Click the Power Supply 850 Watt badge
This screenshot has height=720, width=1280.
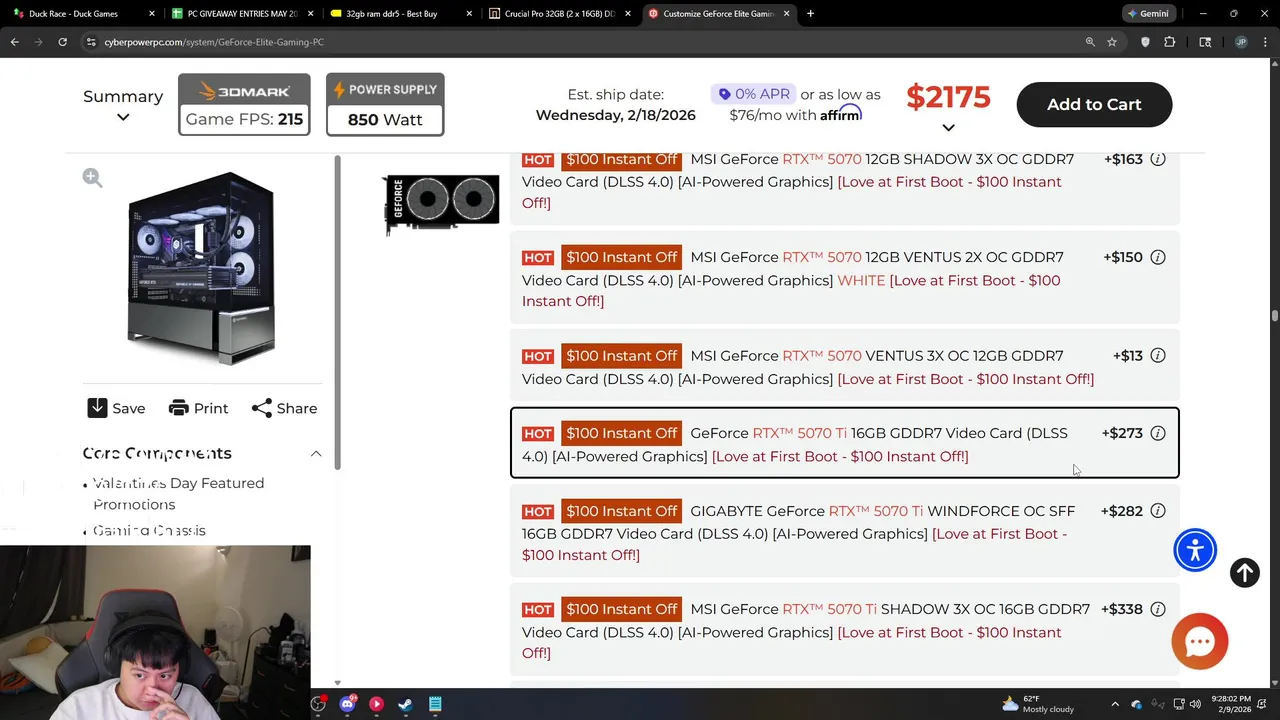385,105
